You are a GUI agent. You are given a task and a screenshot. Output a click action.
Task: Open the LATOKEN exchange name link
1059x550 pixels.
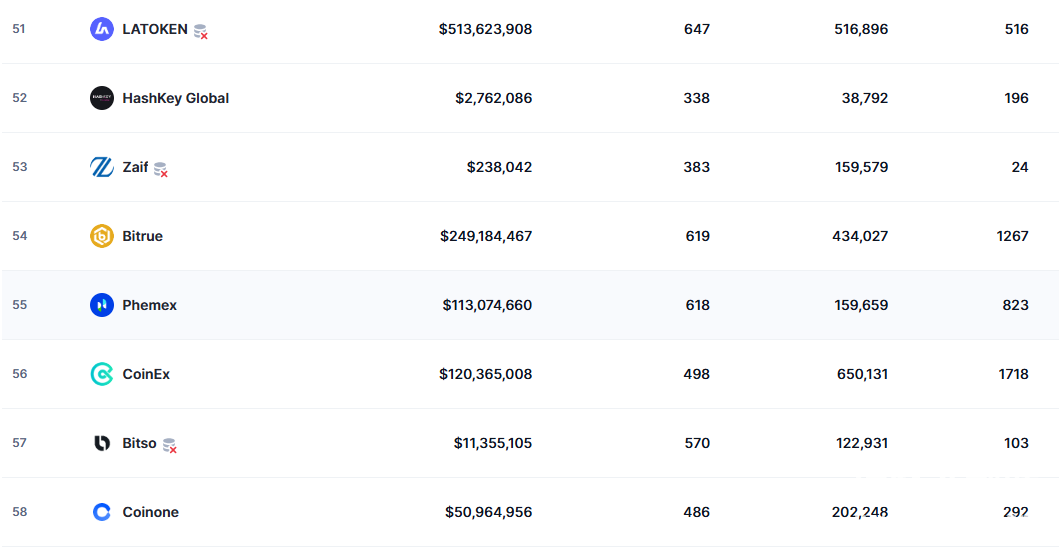(154, 29)
